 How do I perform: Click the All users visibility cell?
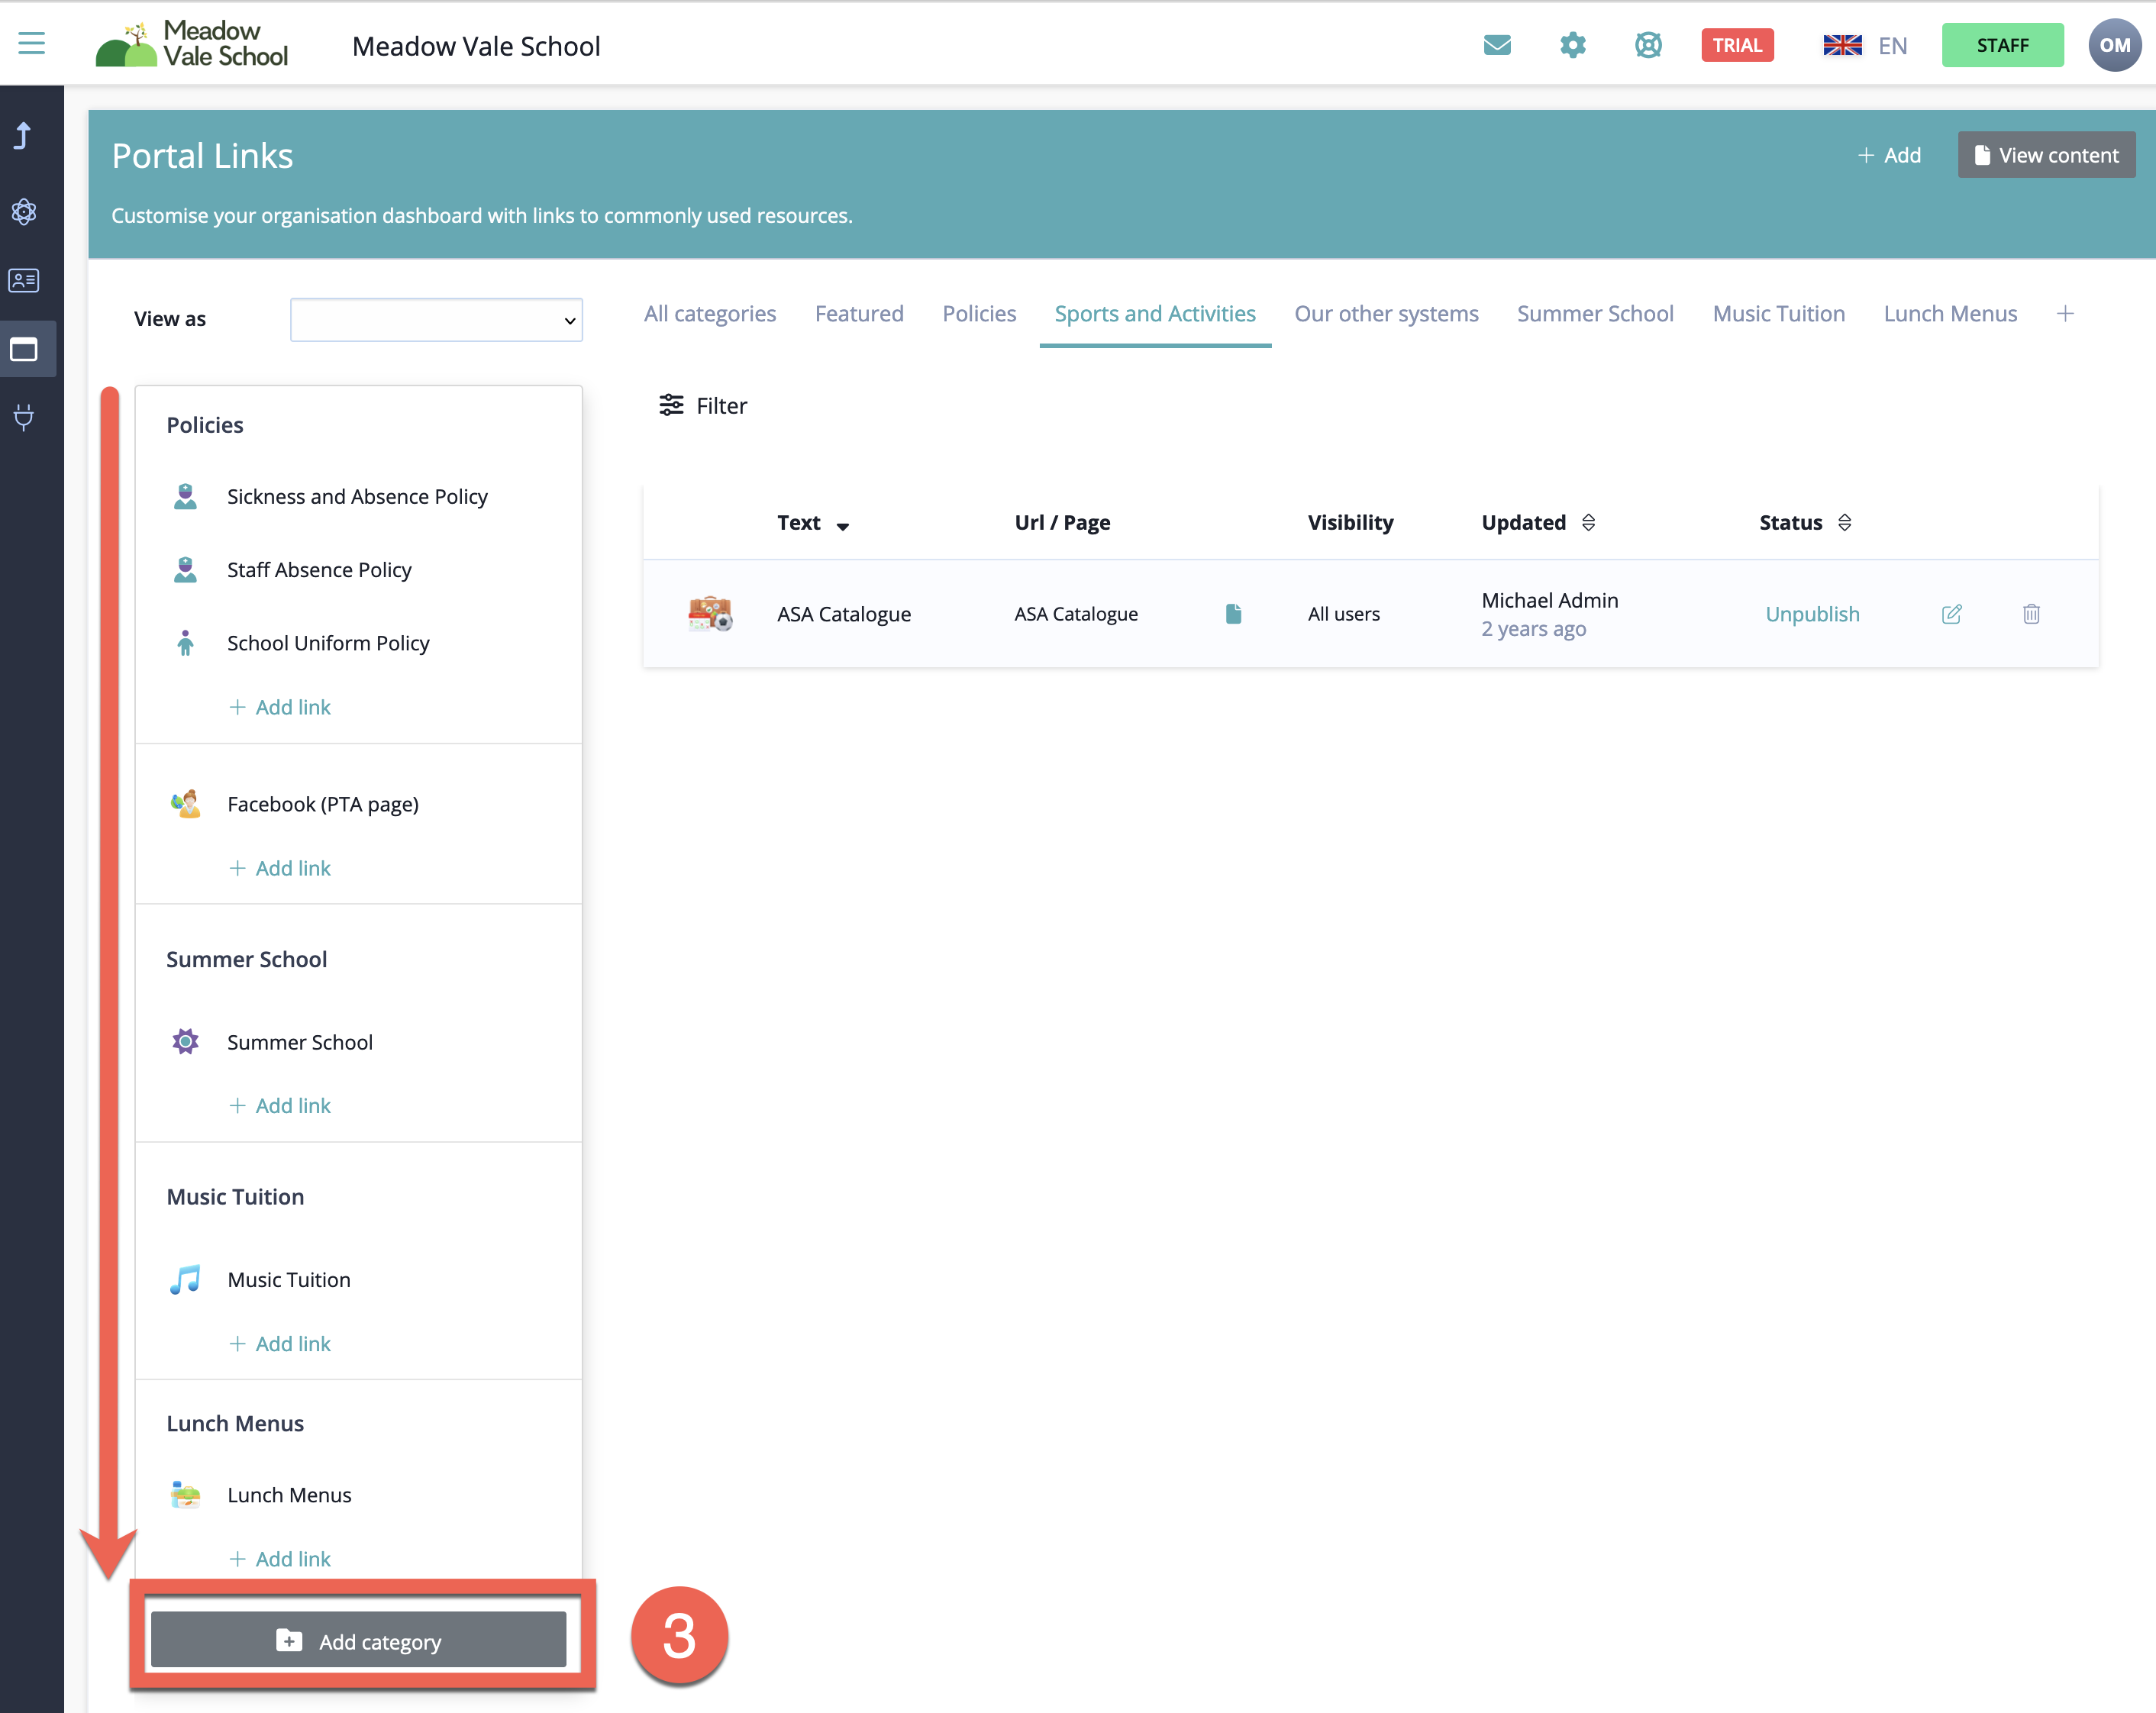1343,614
